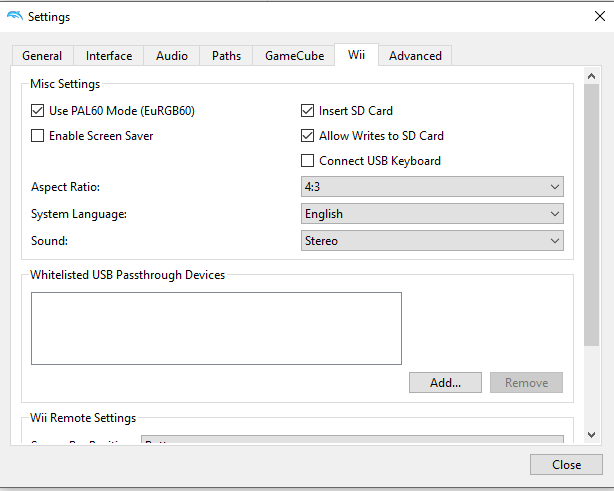Open the Aspect Ratio dropdown
614x491 pixels.
click(x=432, y=187)
